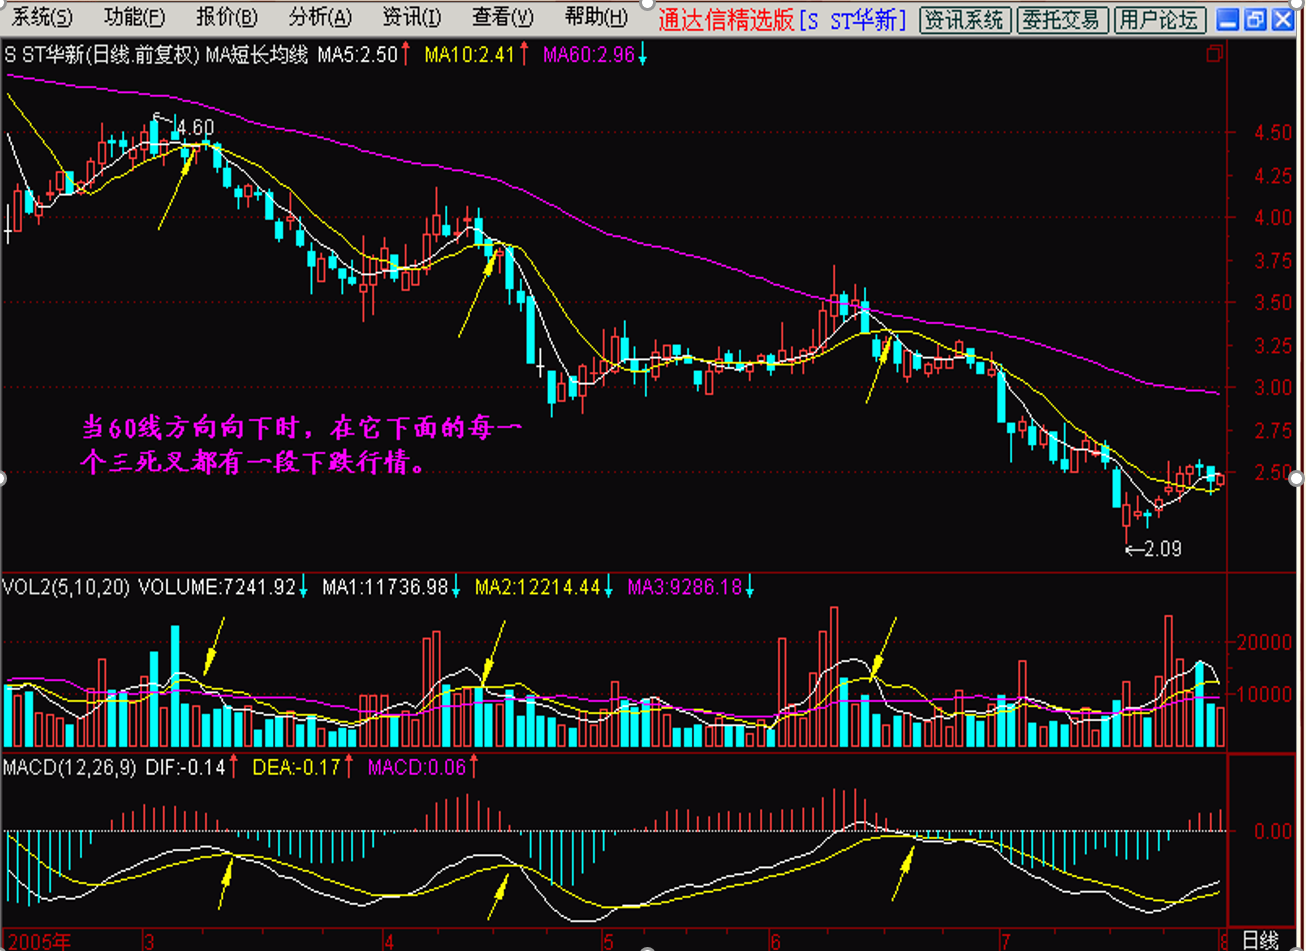Click the red panel restore icon above the chart
Image resolution: width=1306 pixels, height=951 pixels.
click(1215, 54)
